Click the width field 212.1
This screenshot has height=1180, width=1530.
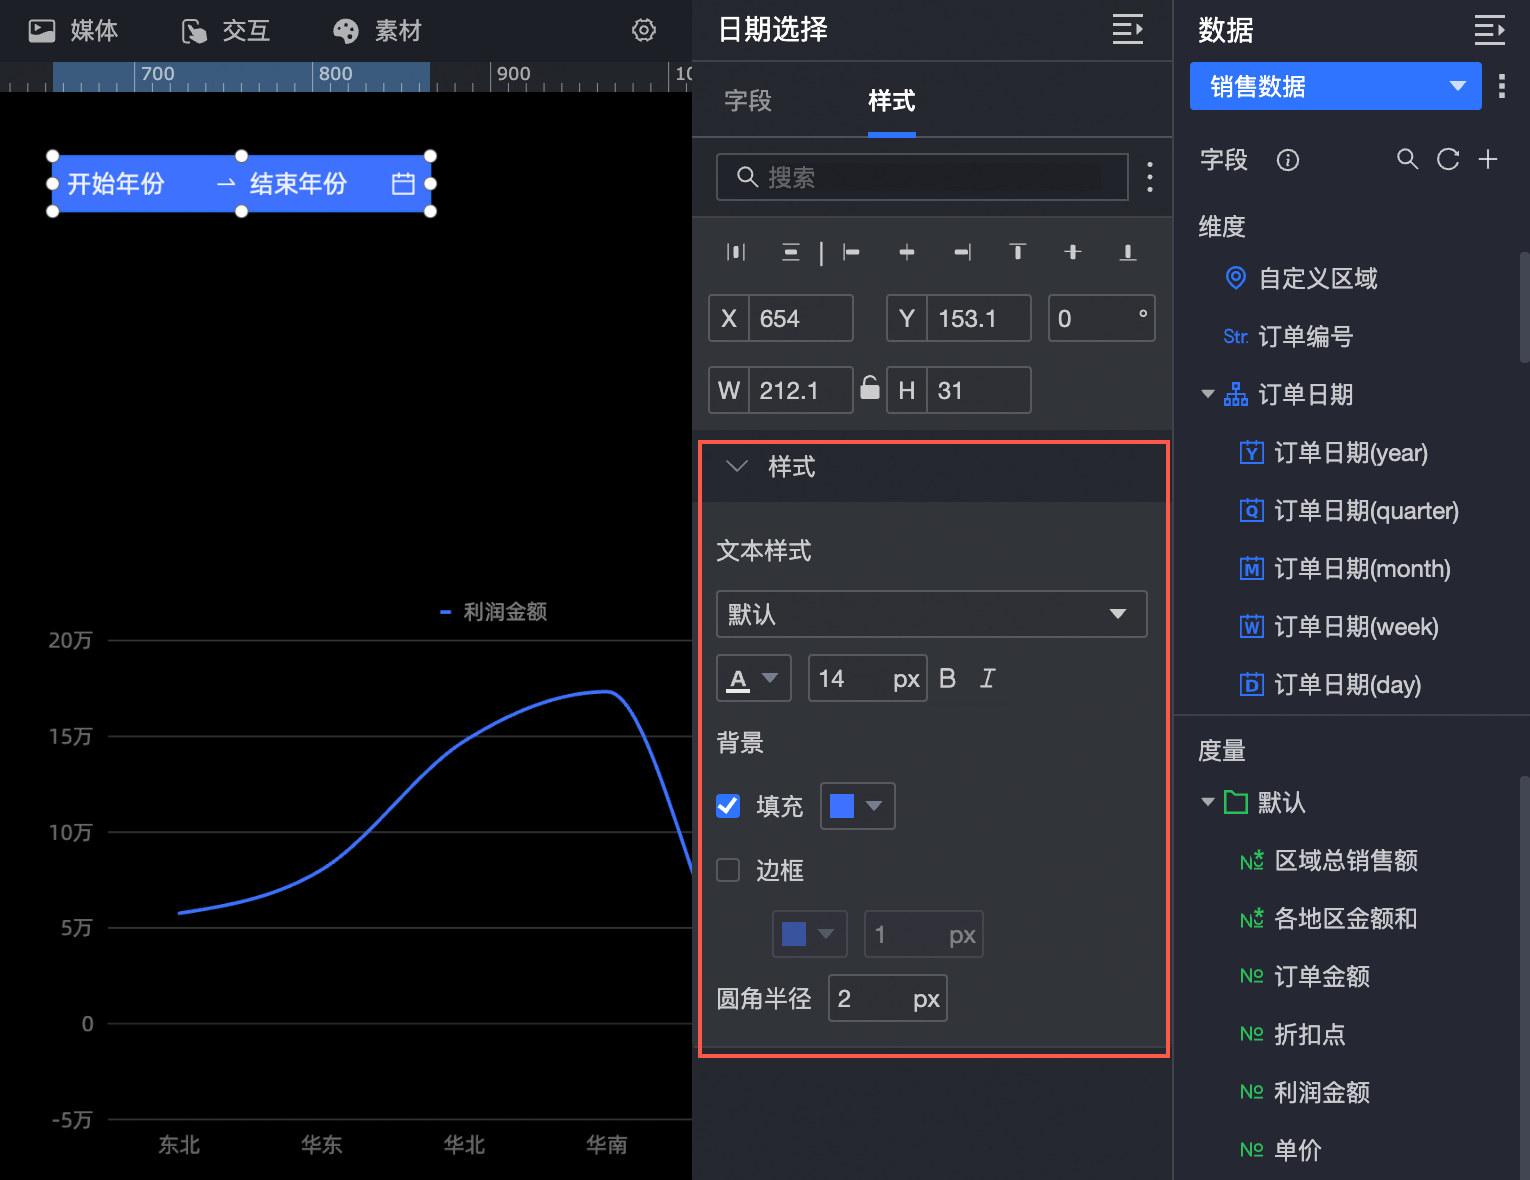tap(801, 390)
